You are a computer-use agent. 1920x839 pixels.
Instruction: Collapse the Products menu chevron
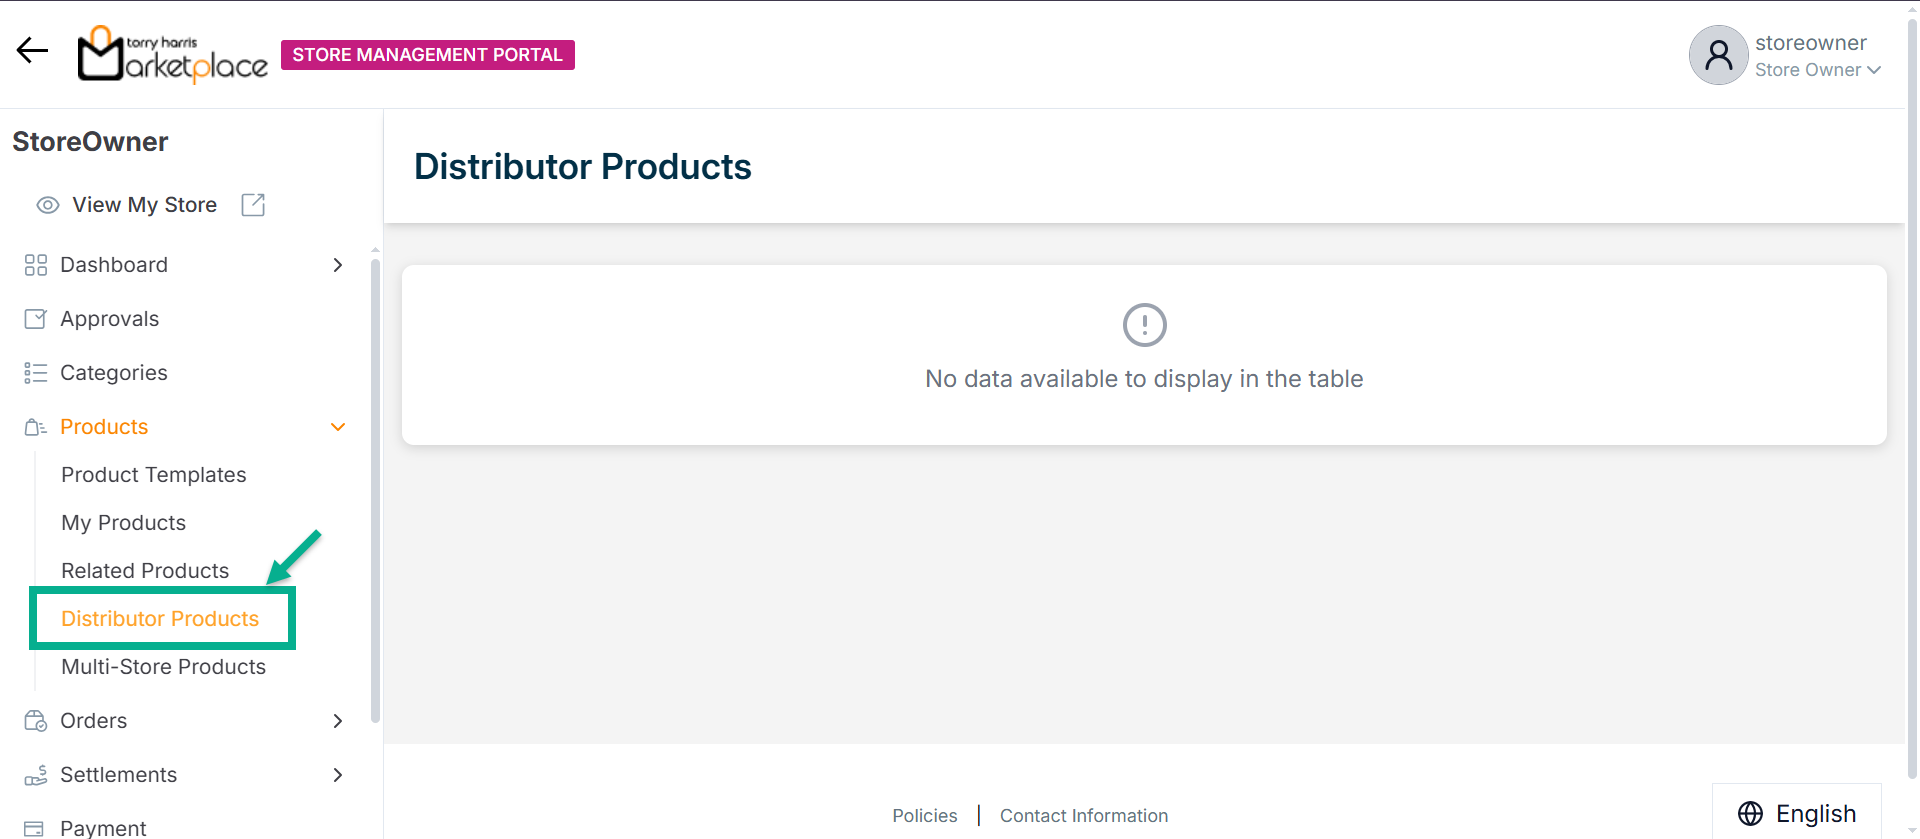[338, 427]
